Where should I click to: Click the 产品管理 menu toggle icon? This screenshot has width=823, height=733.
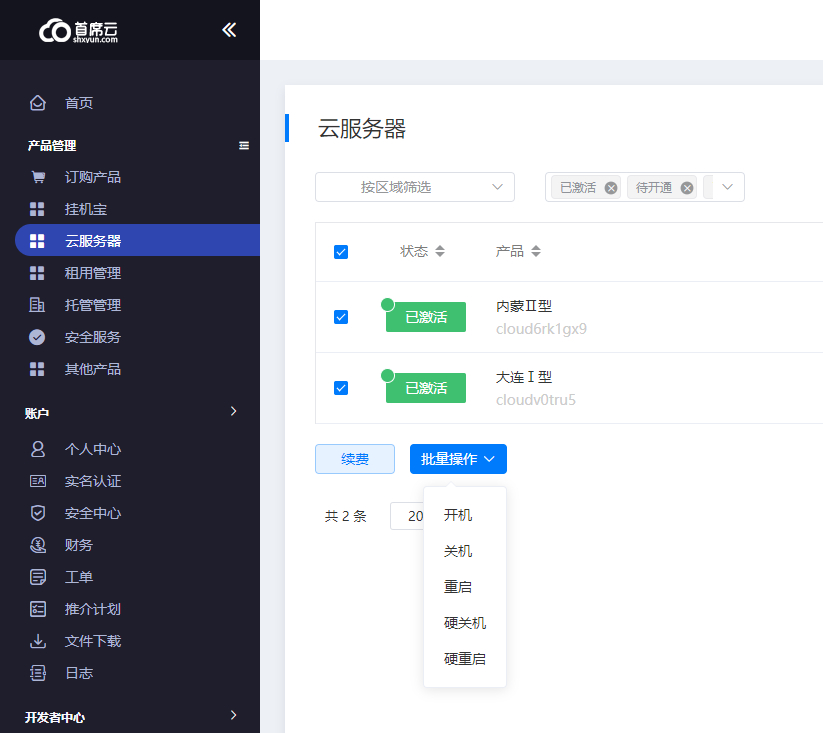pyautogui.click(x=244, y=146)
